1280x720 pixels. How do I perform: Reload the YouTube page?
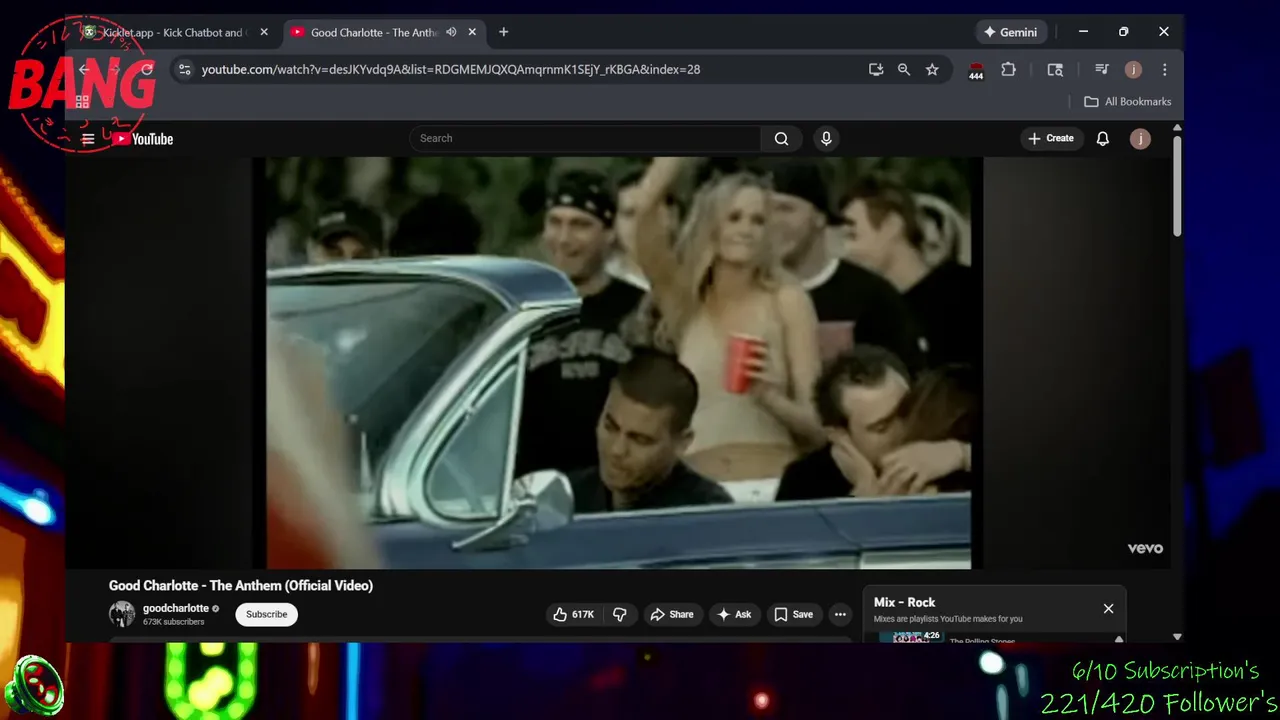click(147, 69)
